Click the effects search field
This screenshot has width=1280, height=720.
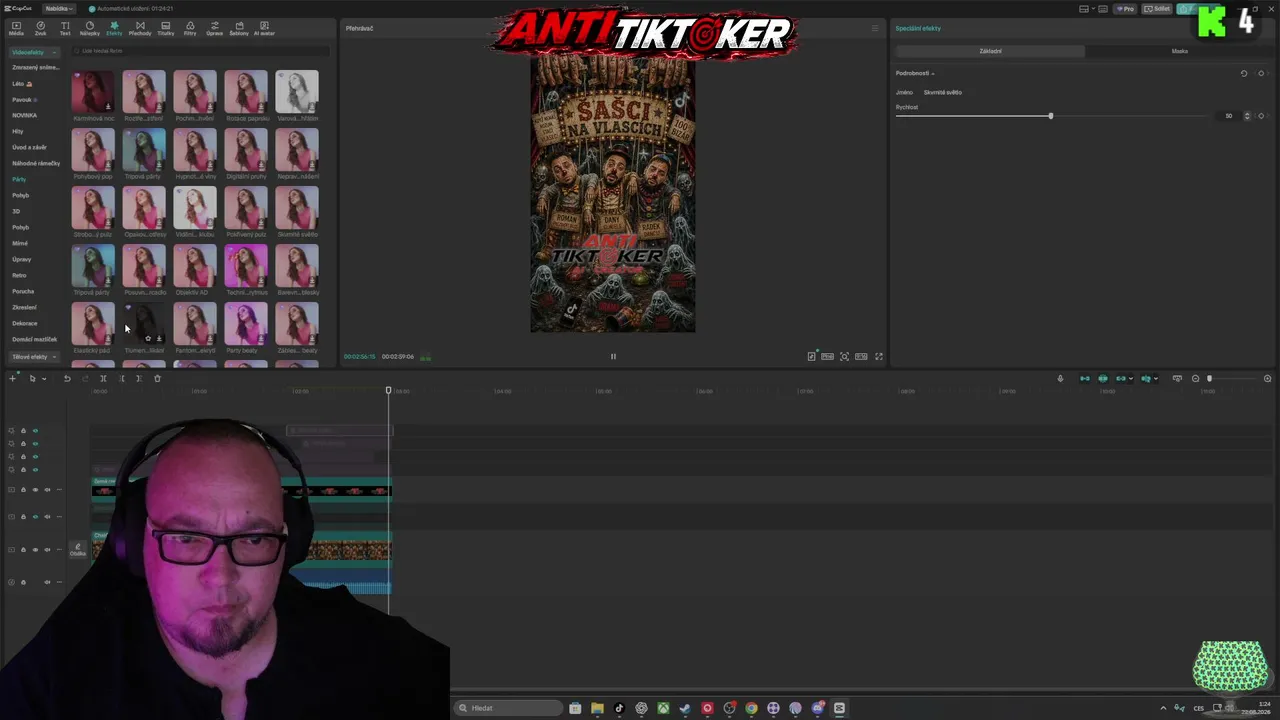click(200, 51)
